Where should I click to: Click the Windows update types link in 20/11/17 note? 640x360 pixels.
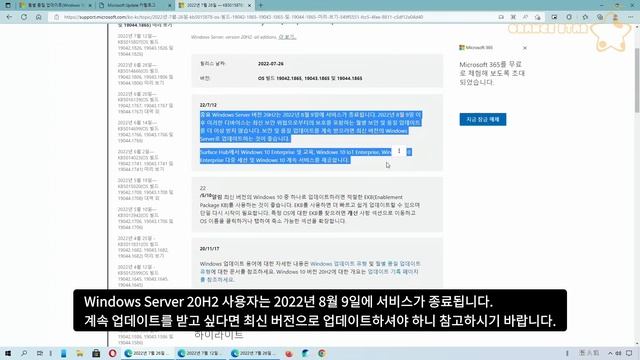[338, 264]
